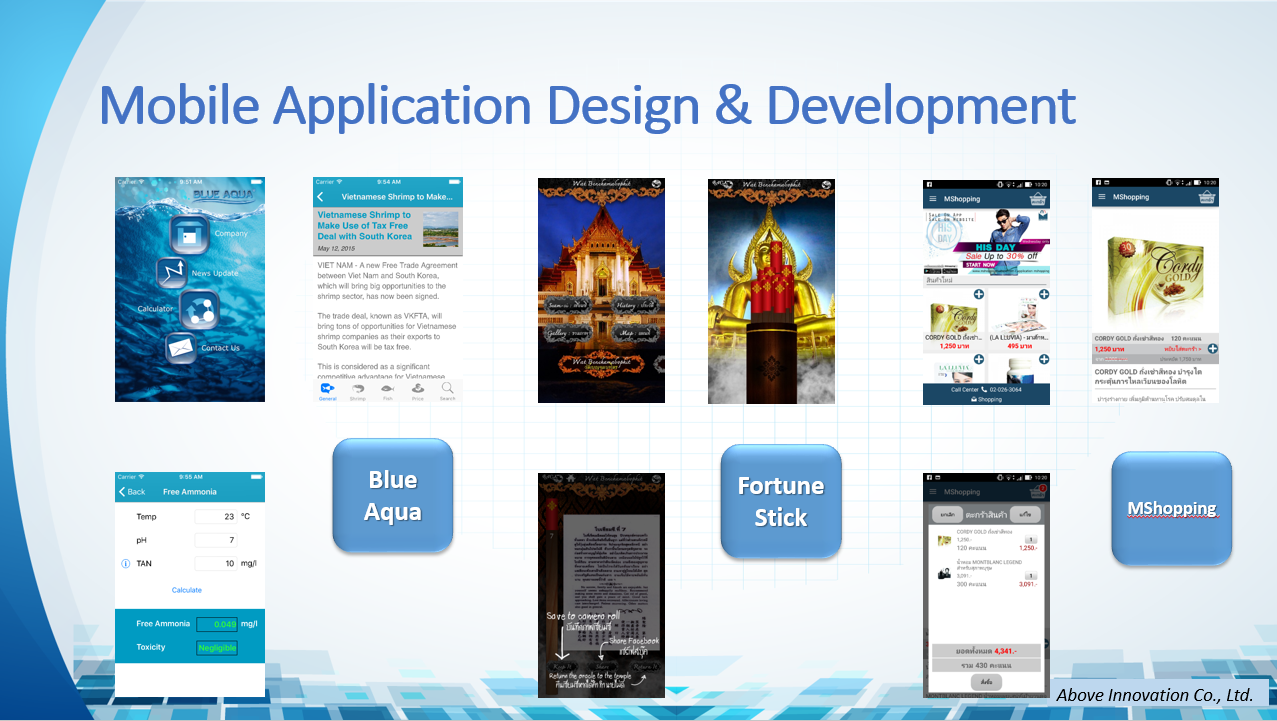Open the Price tab
The width and height of the screenshot is (1277, 721).
(x=417, y=391)
